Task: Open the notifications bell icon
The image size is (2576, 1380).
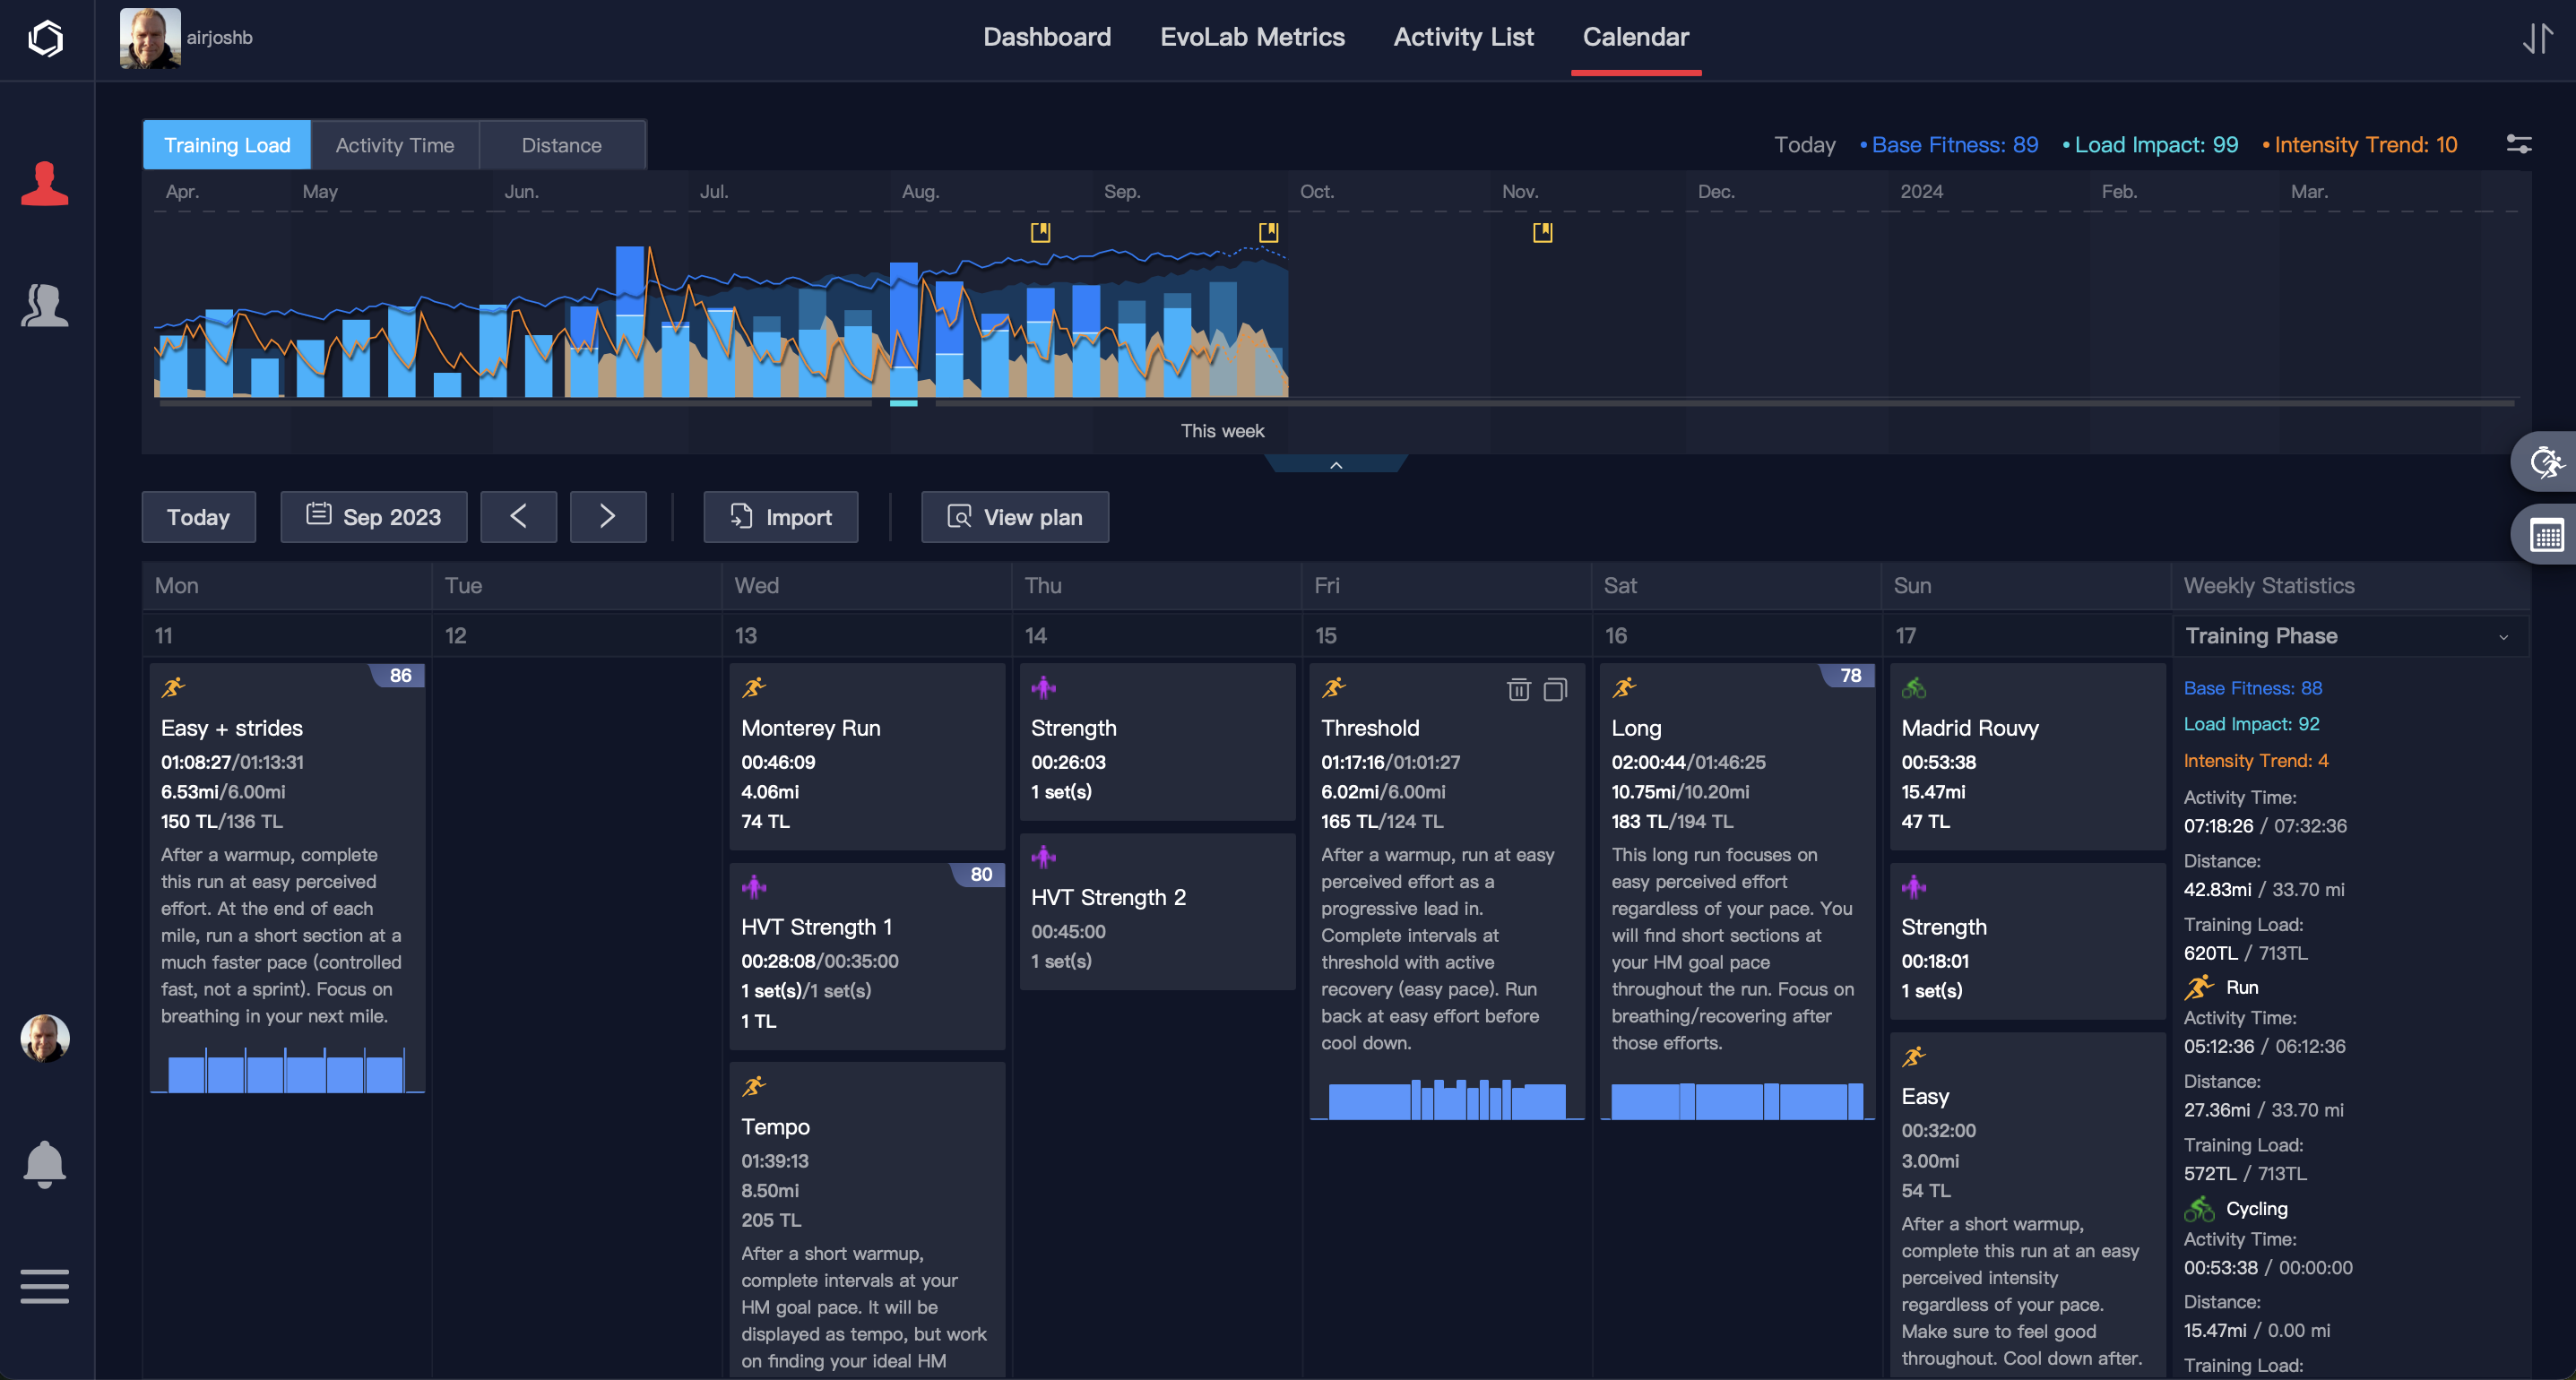Action: (44, 1164)
